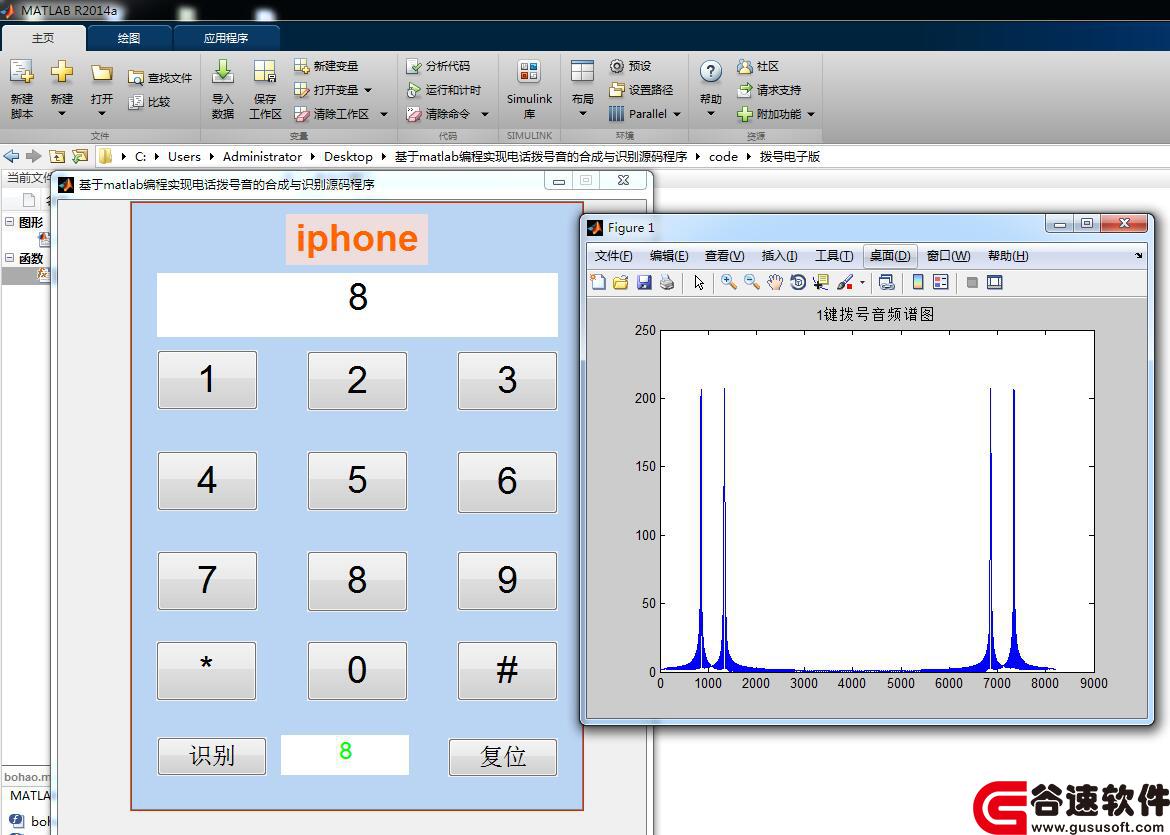The image size is (1170, 835).
Task: Click Up One Level folder icon
Action: 57,156
